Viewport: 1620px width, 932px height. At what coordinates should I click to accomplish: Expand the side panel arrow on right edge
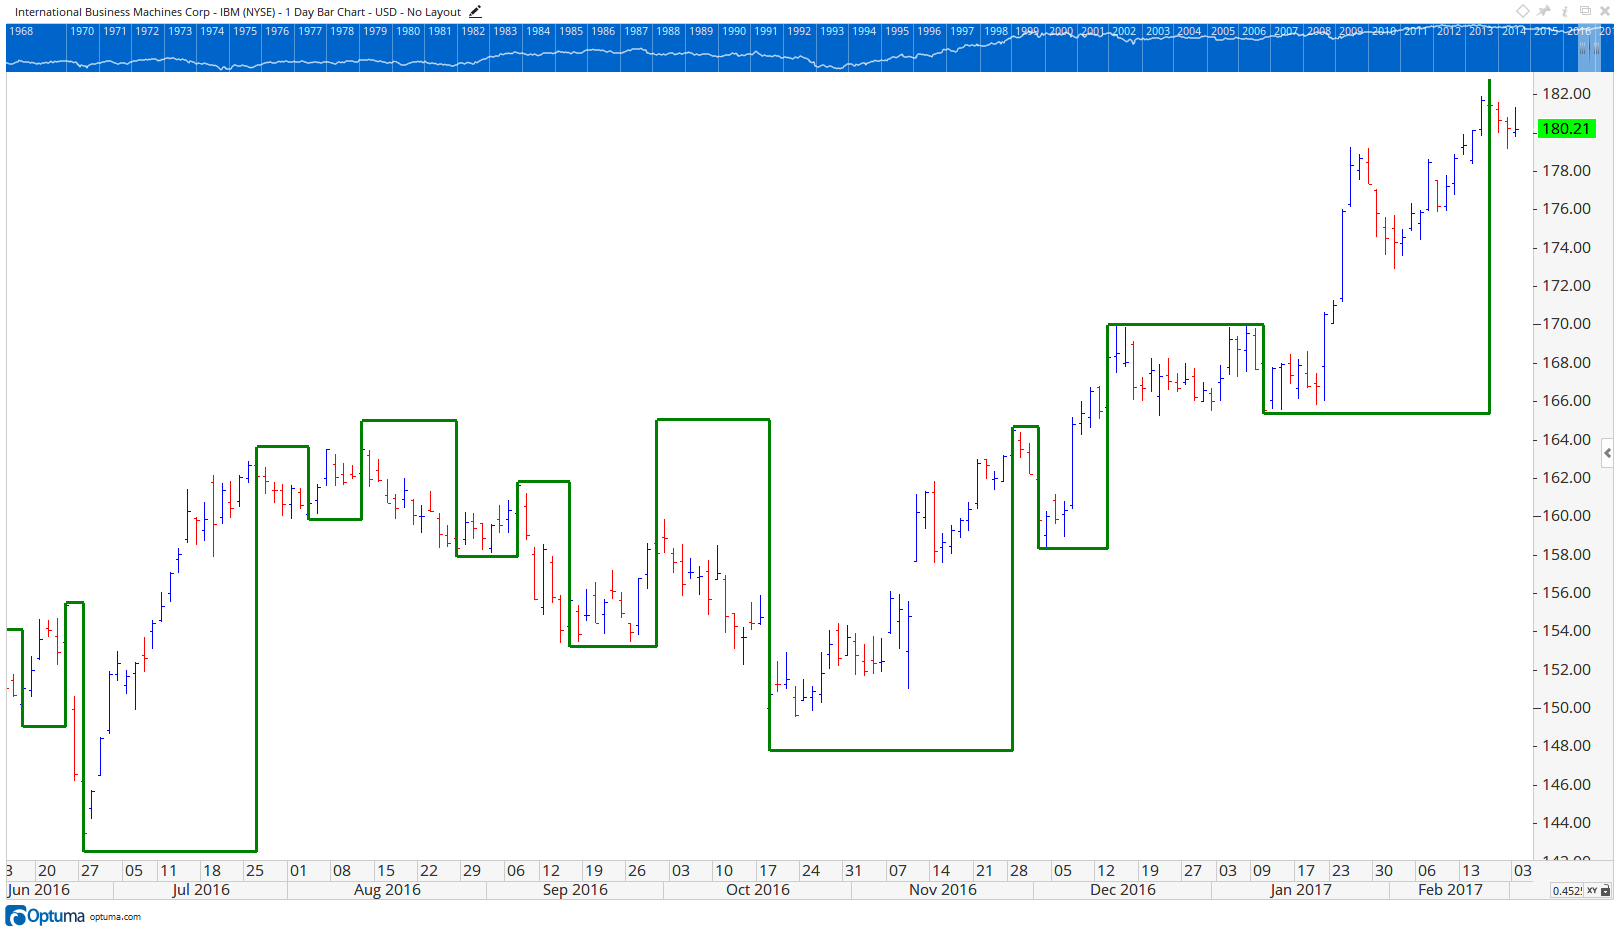point(1607,453)
